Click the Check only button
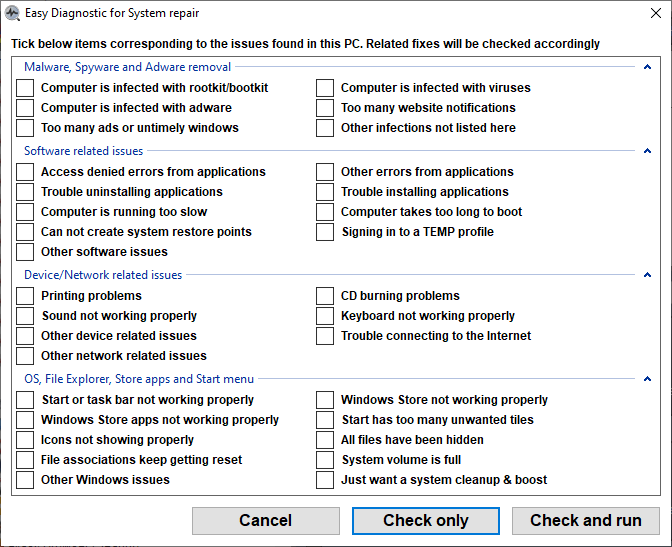 426,521
